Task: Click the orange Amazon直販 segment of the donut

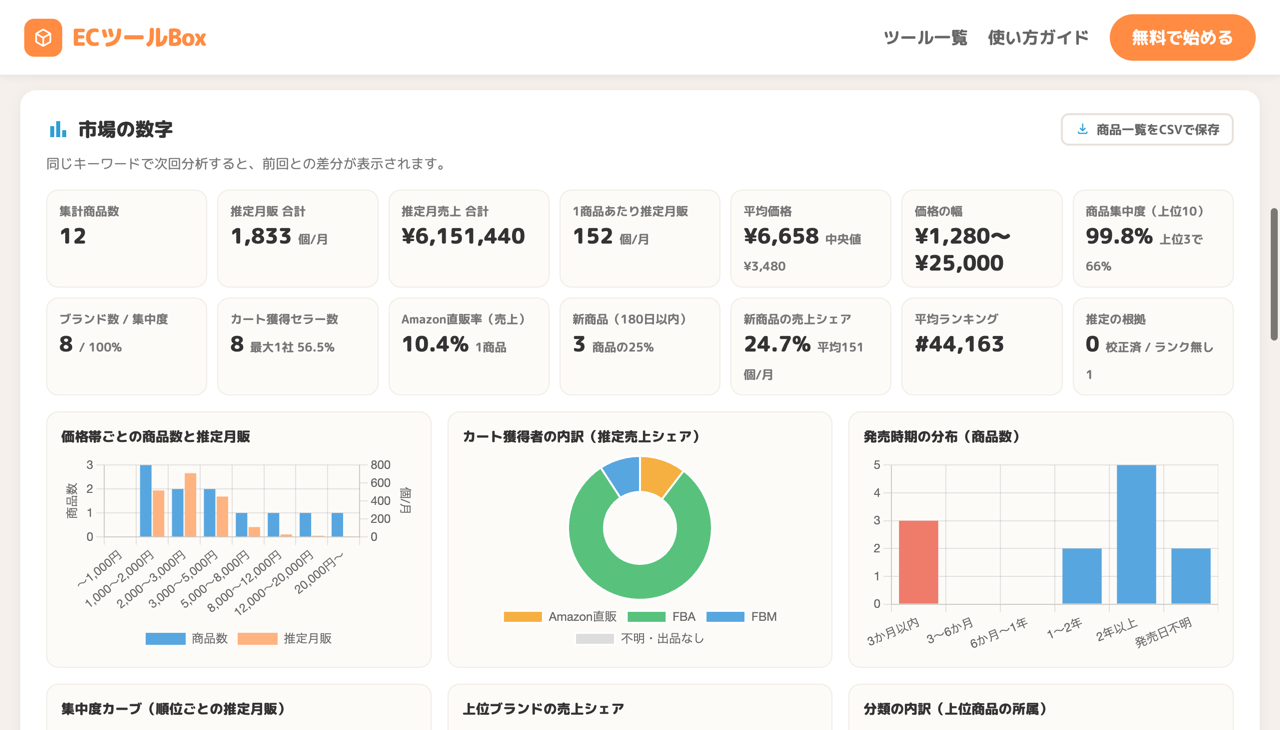Action: point(659,476)
